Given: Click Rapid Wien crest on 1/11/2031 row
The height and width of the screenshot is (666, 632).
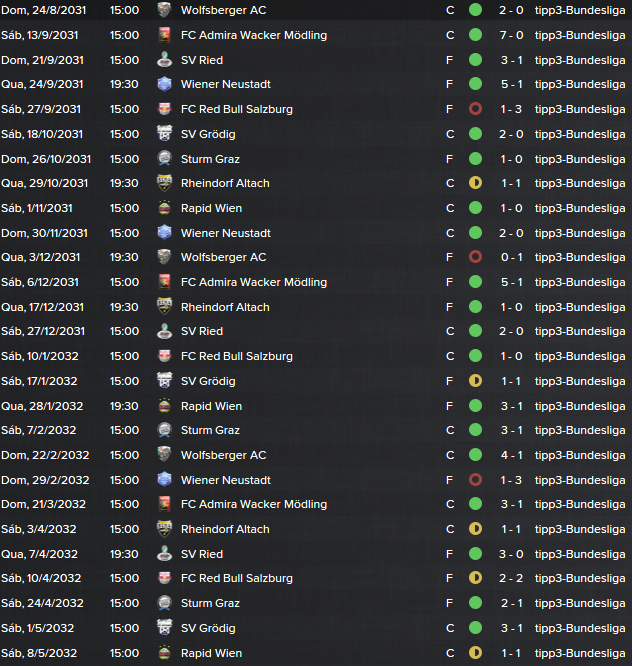Looking at the screenshot, I should pyautogui.click(x=164, y=208).
